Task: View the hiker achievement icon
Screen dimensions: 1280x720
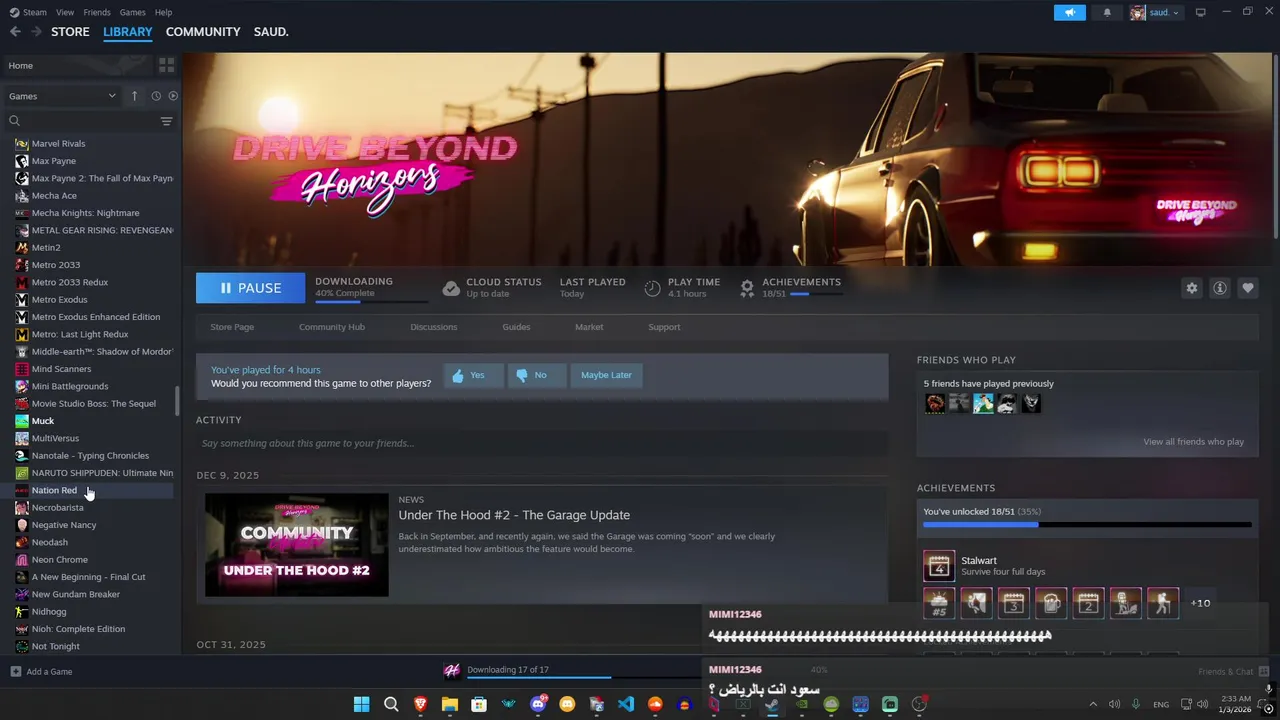Action: click(1163, 603)
